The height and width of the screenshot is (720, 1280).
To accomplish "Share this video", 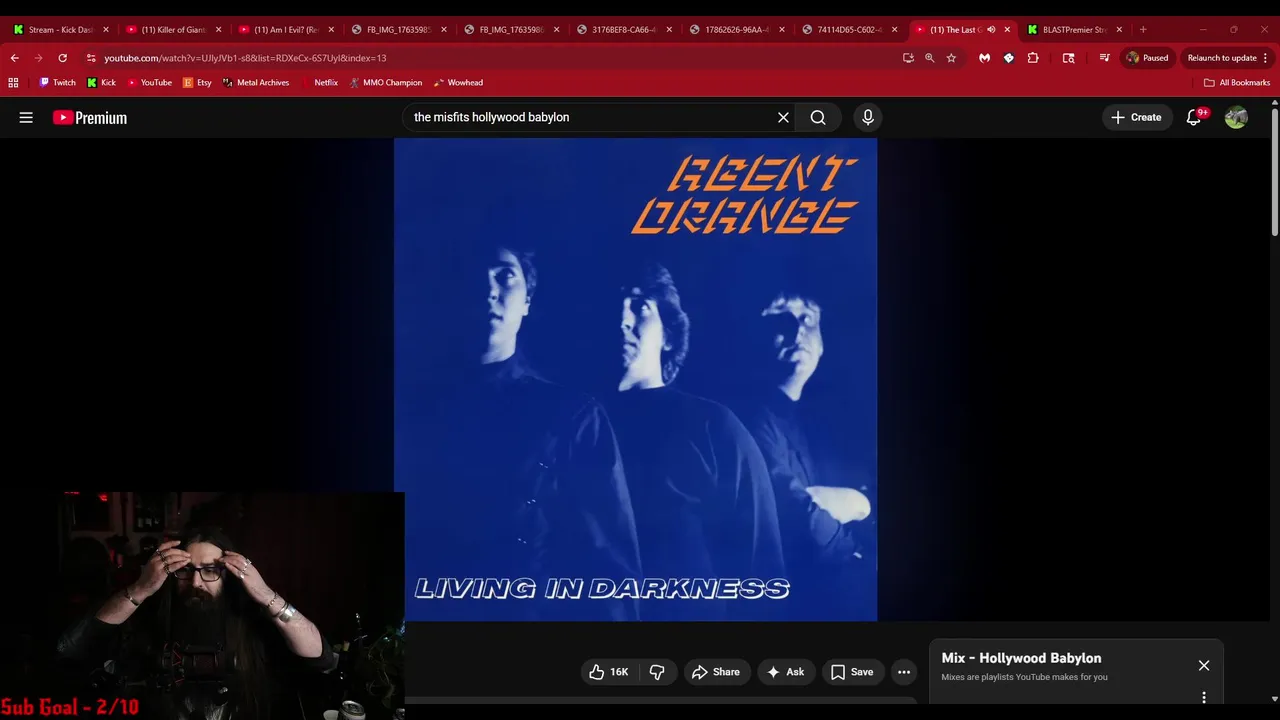I will click(715, 672).
